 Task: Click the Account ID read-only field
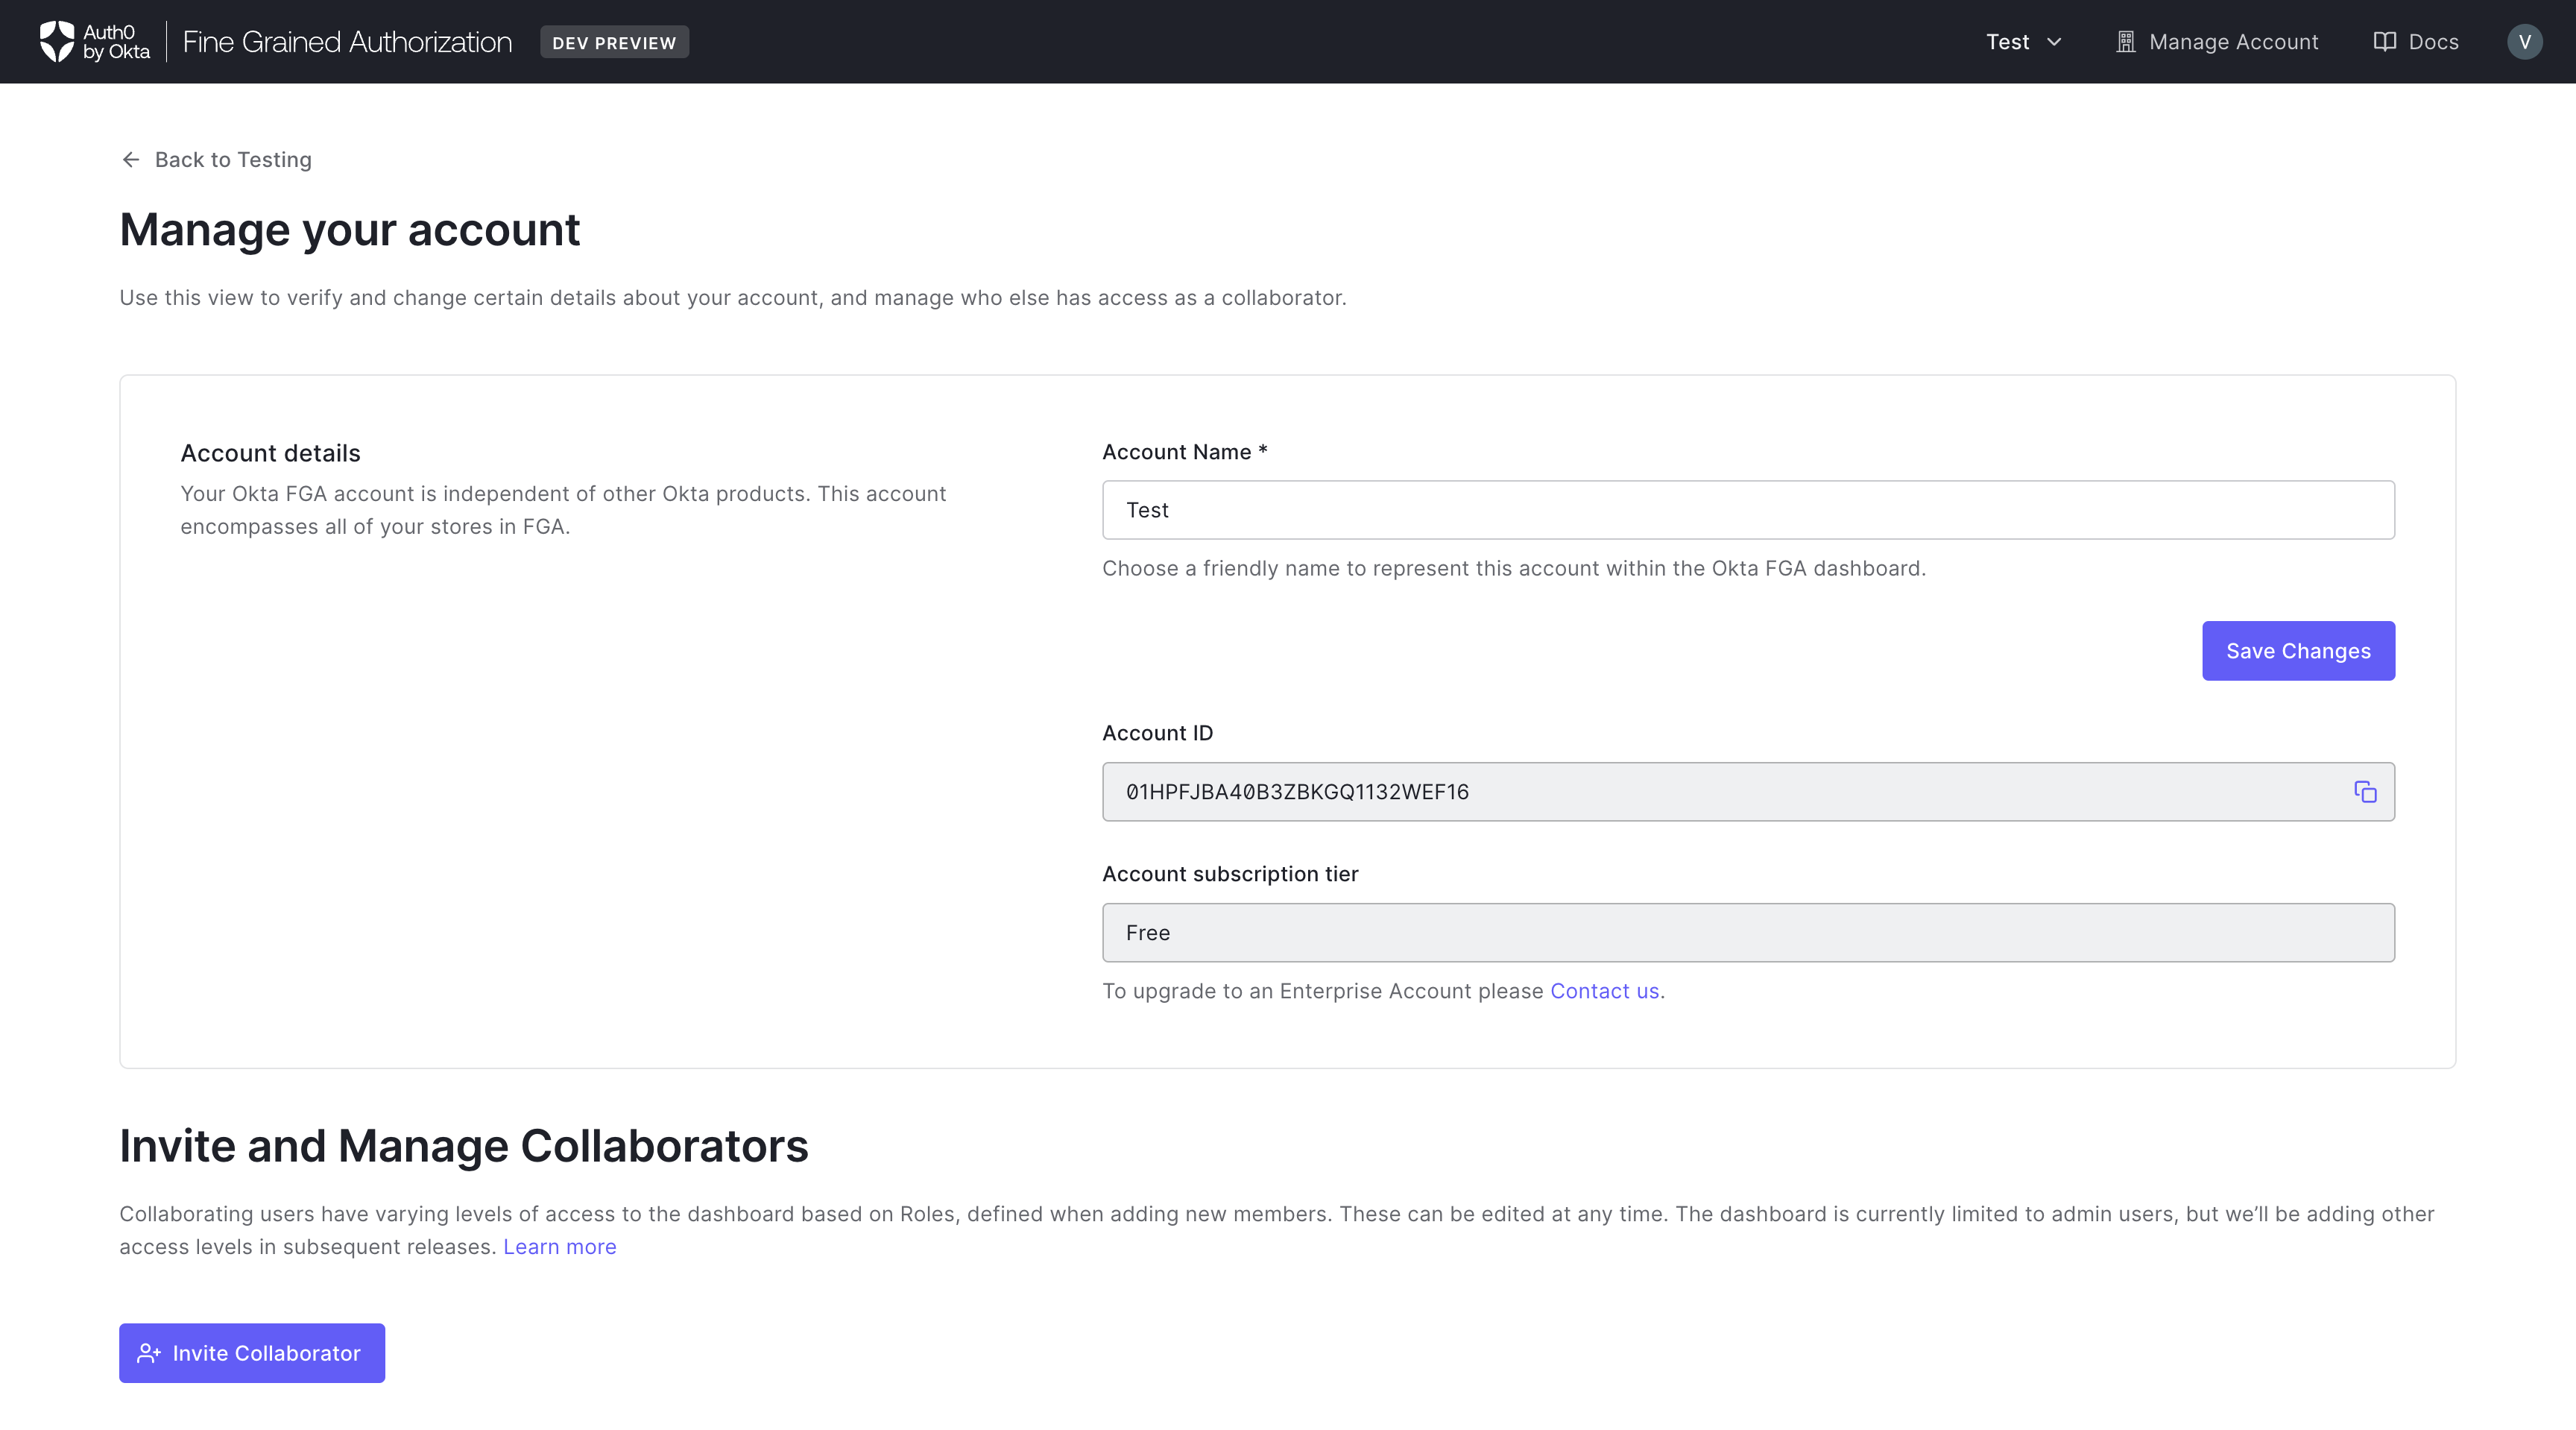click(1748, 792)
